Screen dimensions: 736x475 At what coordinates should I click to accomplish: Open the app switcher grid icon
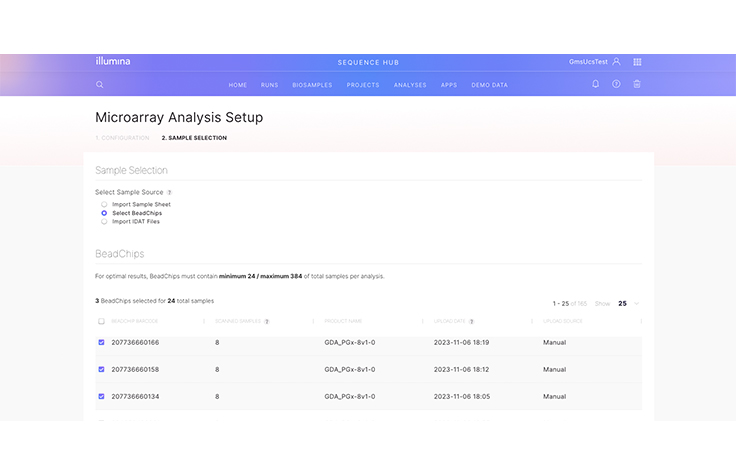pos(637,62)
